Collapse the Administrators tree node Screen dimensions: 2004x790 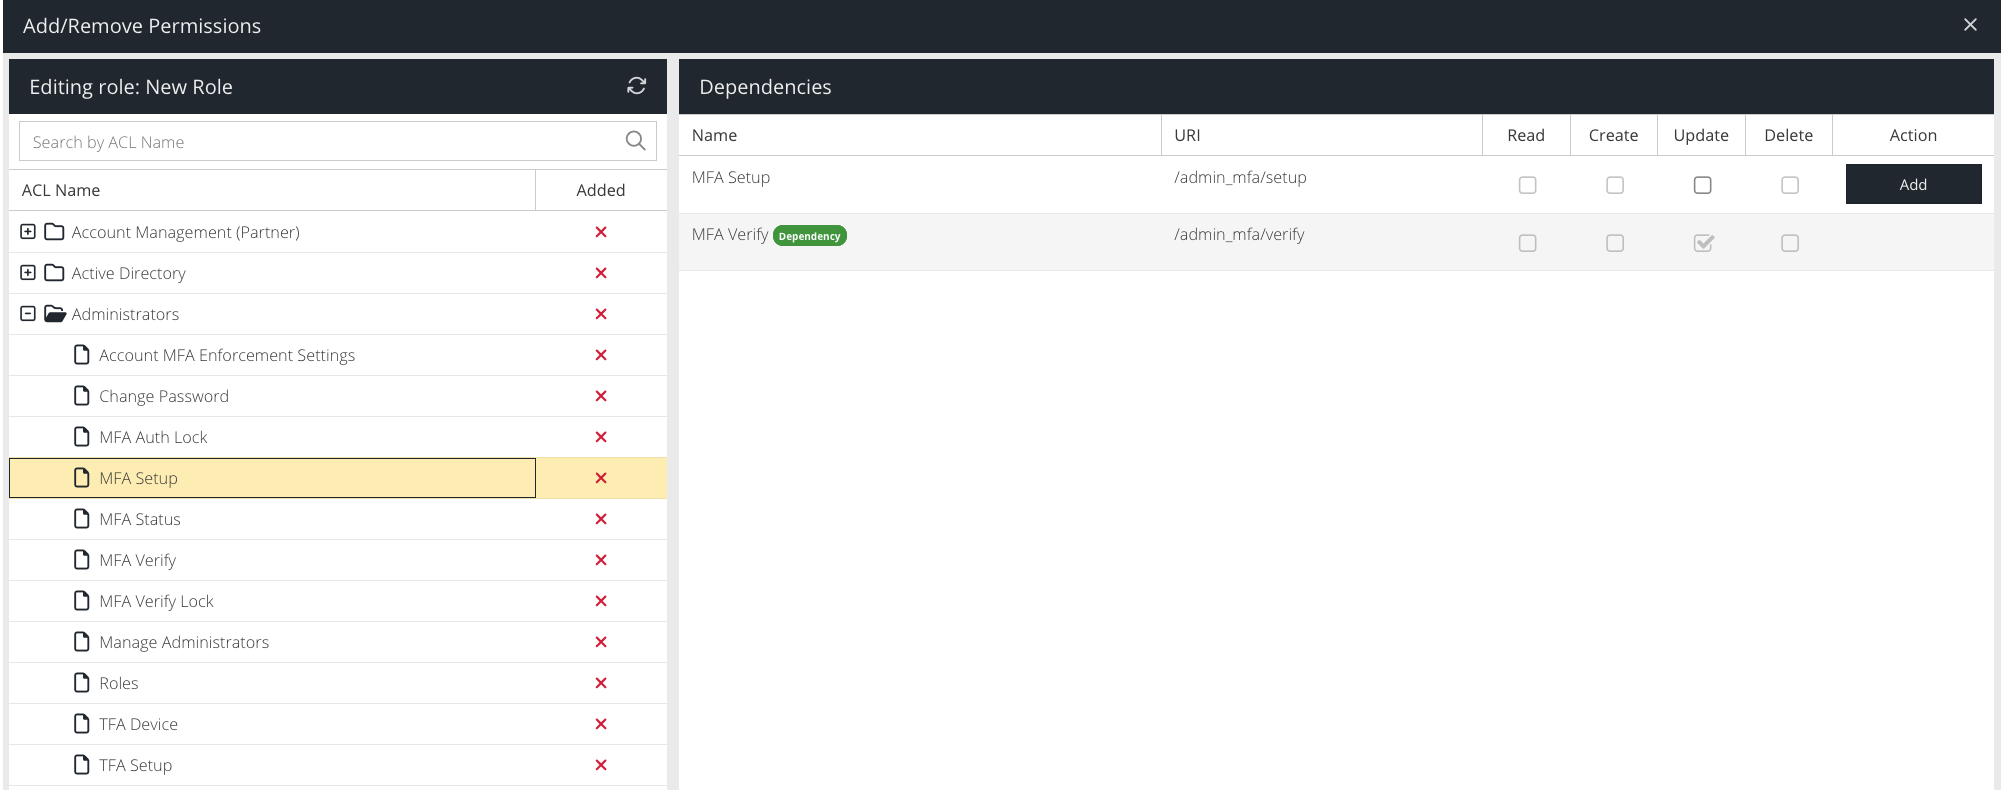pyautogui.click(x=28, y=314)
